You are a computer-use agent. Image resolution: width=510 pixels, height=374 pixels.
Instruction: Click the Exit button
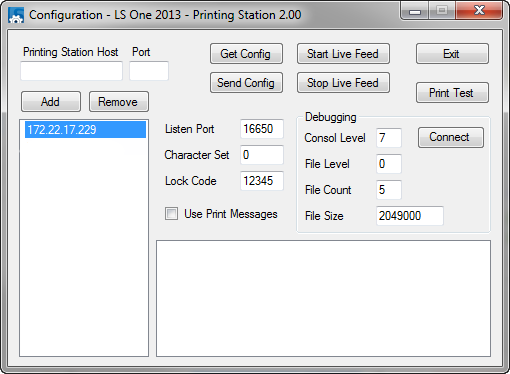point(452,54)
